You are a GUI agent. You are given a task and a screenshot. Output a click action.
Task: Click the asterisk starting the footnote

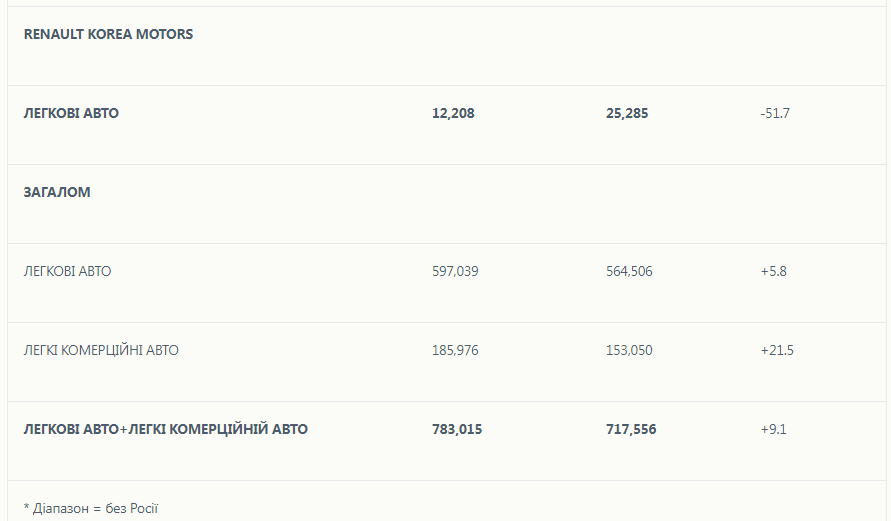click(x=26, y=507)
